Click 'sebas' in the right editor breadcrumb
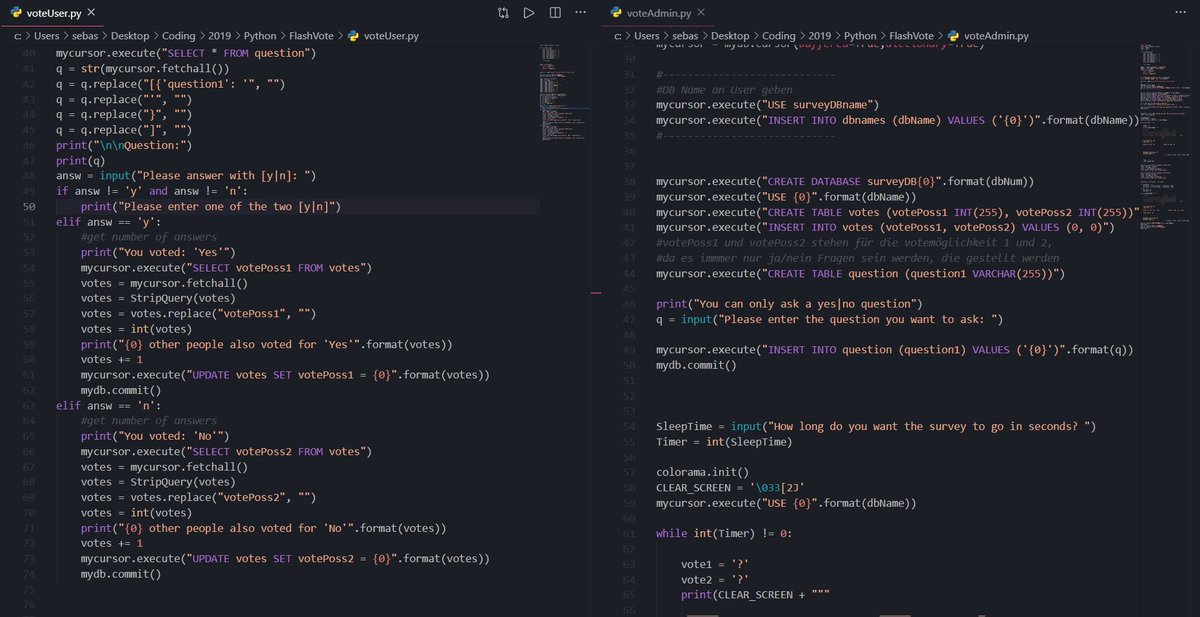This screenshot has width=1200, height=617. (686, 35)
